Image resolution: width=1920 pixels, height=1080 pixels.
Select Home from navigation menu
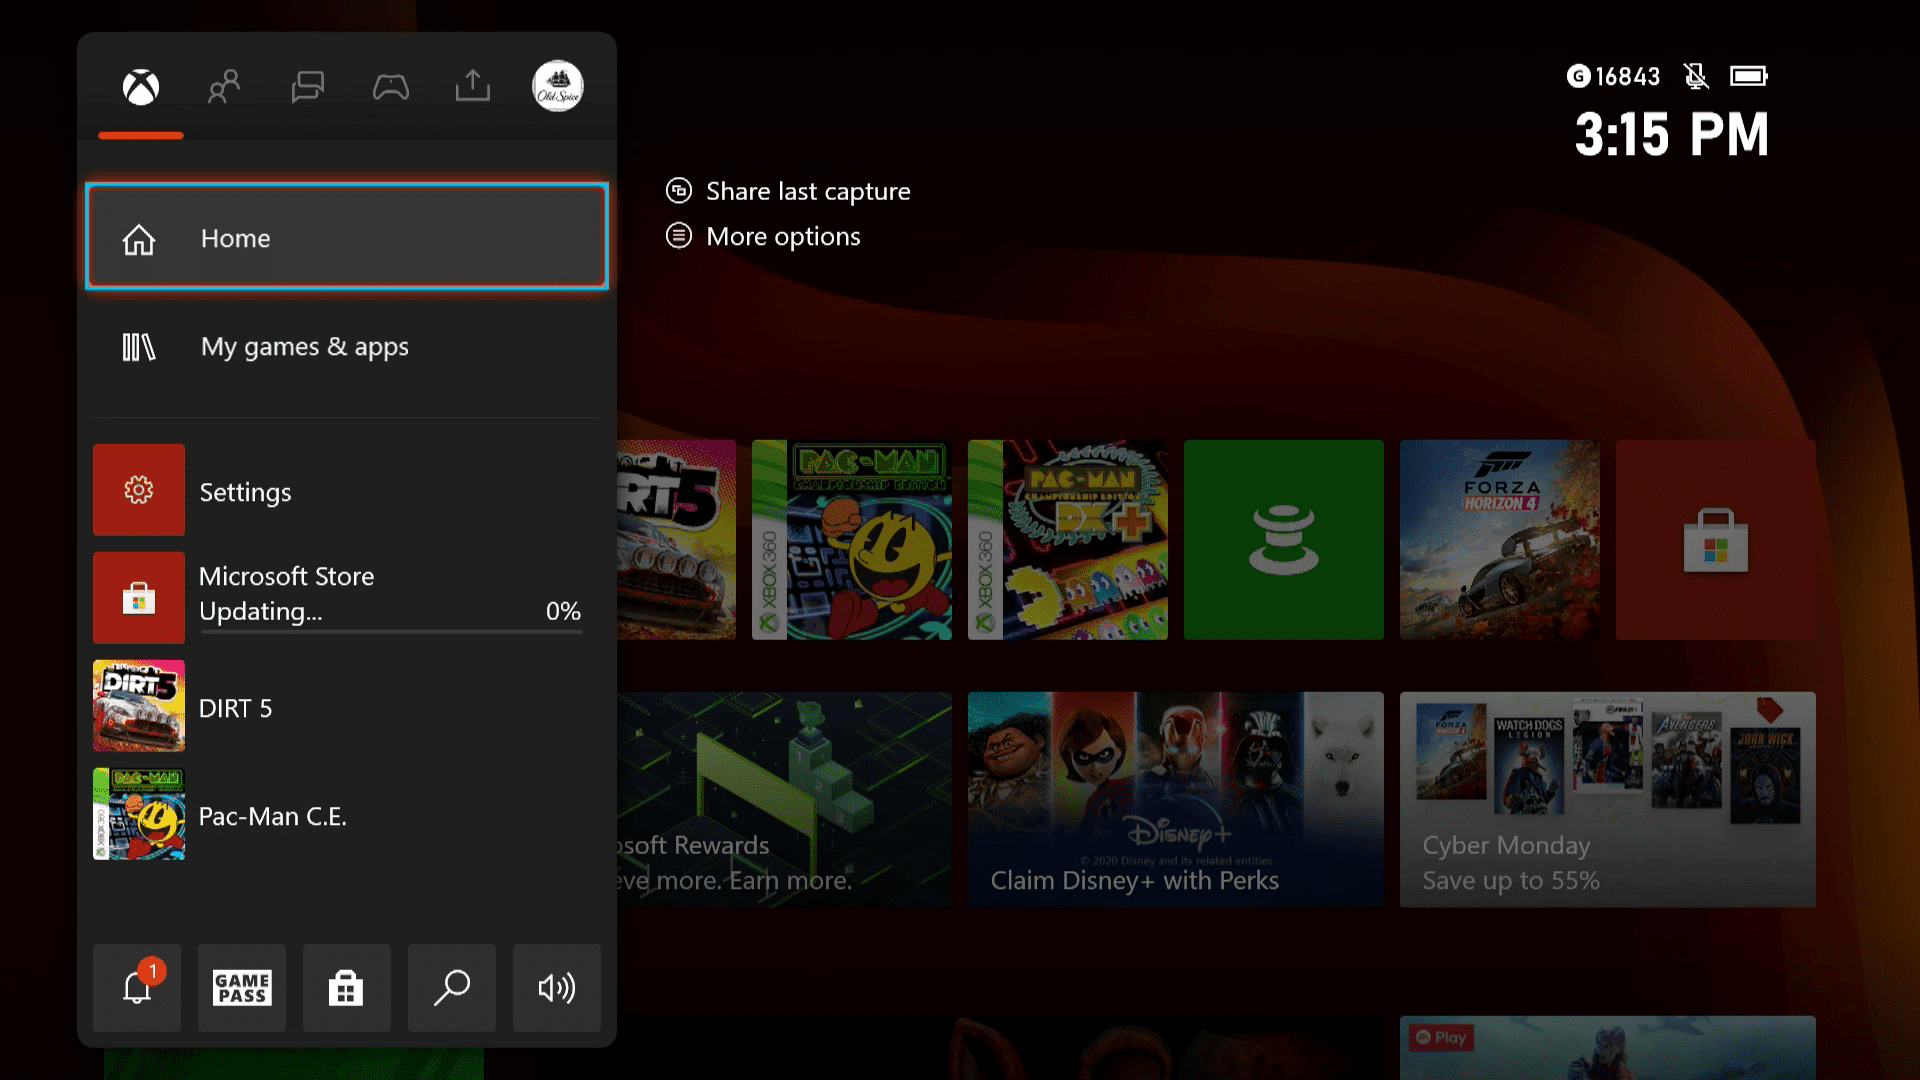[347, 239]
